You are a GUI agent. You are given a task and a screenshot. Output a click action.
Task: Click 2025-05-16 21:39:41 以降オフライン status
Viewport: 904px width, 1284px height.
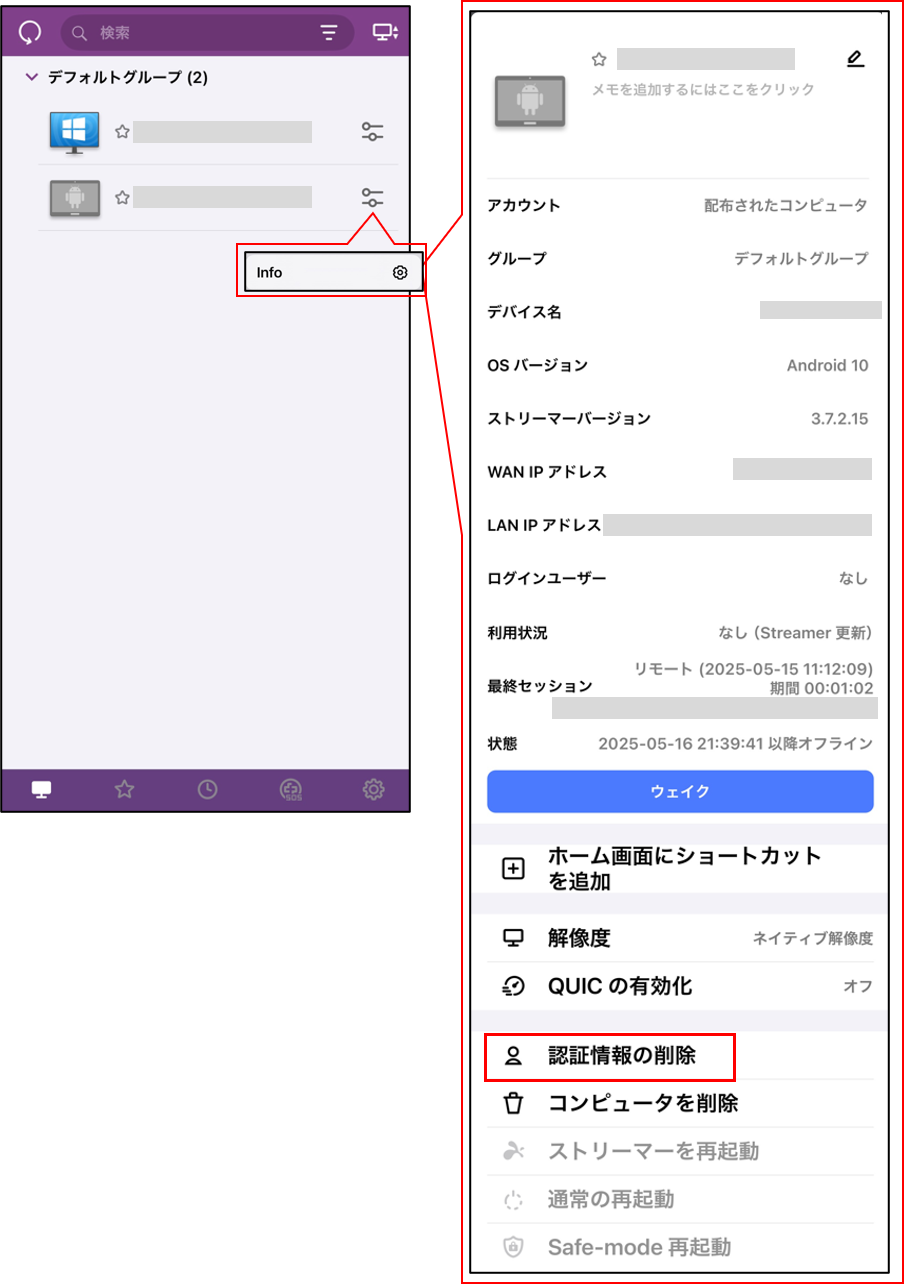[x=736, y=744]
